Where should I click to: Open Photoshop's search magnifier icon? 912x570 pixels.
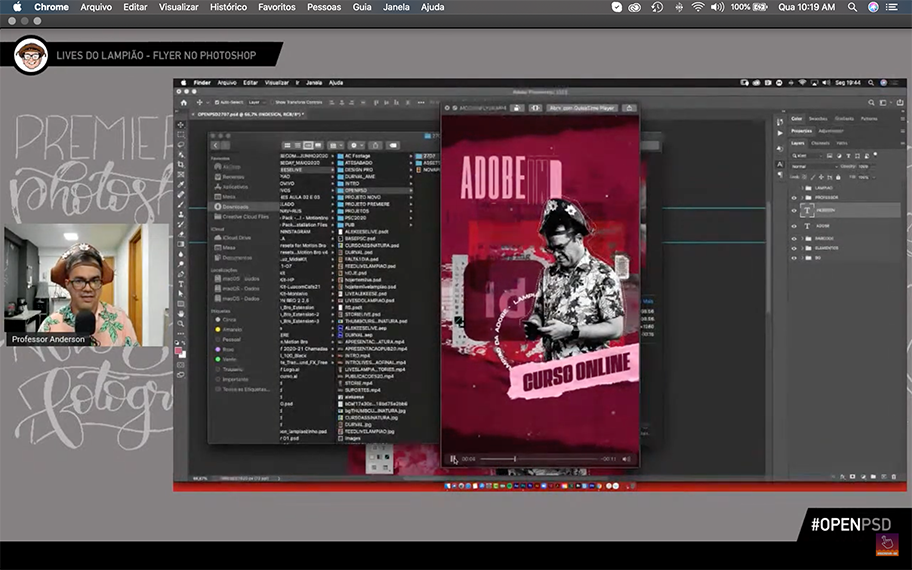[x=871, y=102]
